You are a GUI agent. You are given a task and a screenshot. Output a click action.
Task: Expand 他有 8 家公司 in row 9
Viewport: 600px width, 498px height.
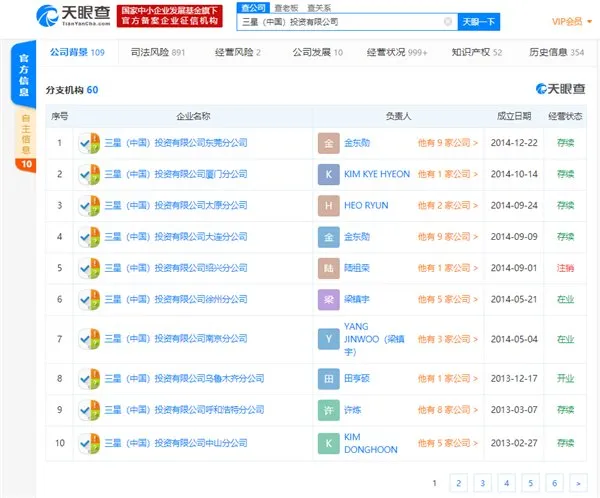point(448,410)
